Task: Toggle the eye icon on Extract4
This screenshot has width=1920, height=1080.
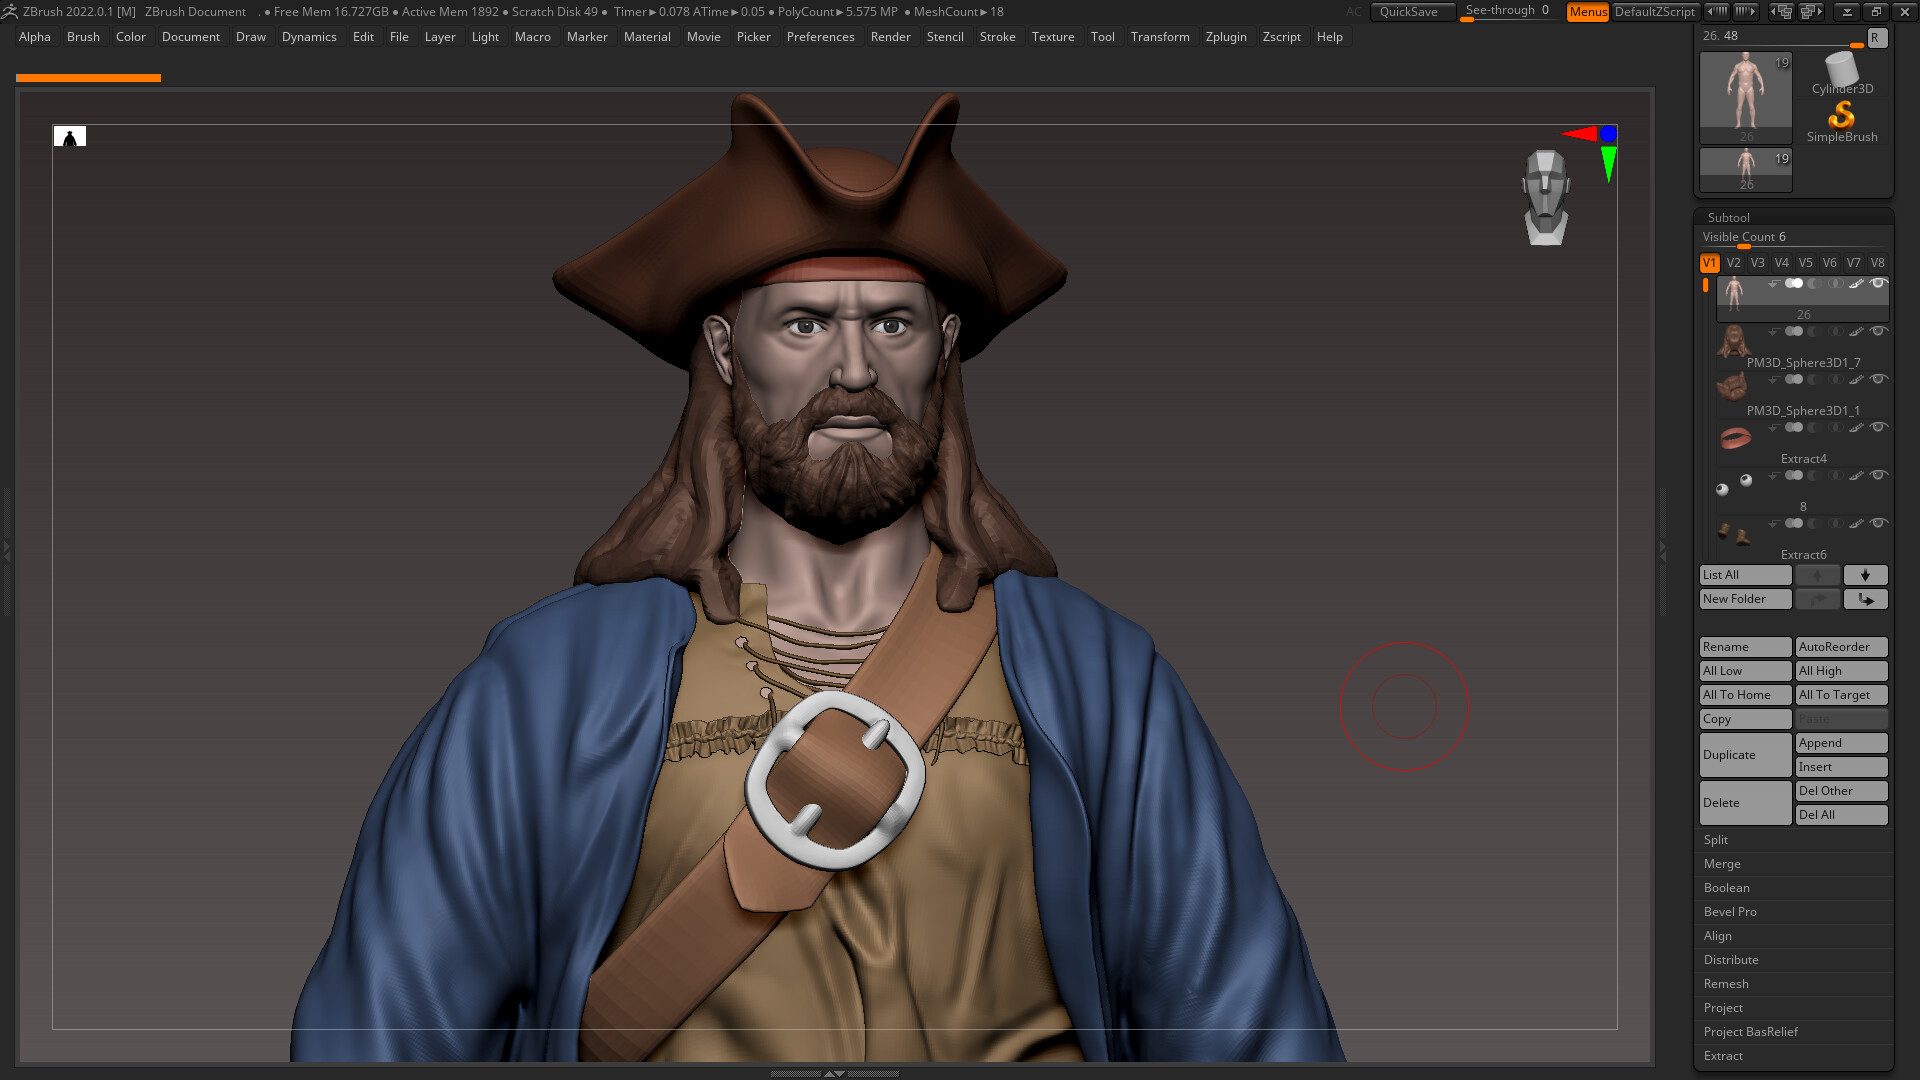Action: 1880,428
